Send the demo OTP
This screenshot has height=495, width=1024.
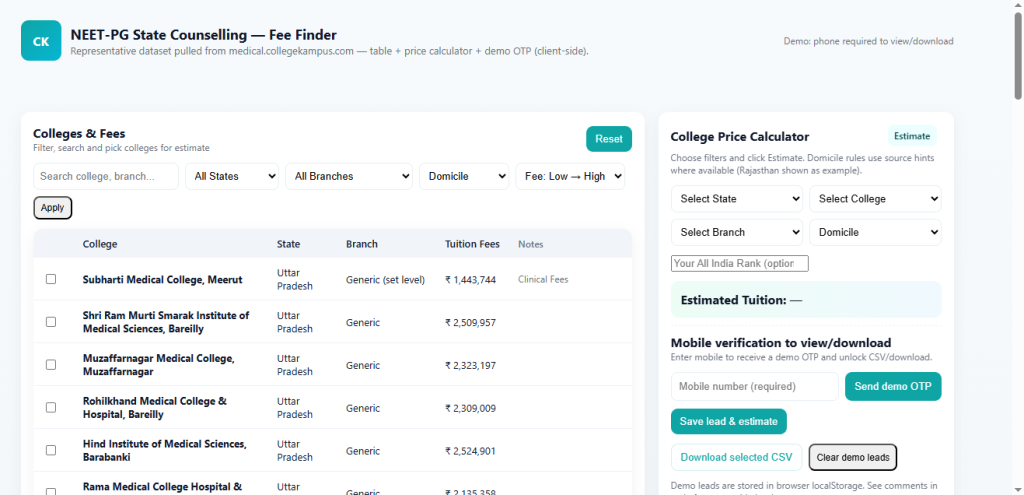pyautogui.click(x=893, y=387)
